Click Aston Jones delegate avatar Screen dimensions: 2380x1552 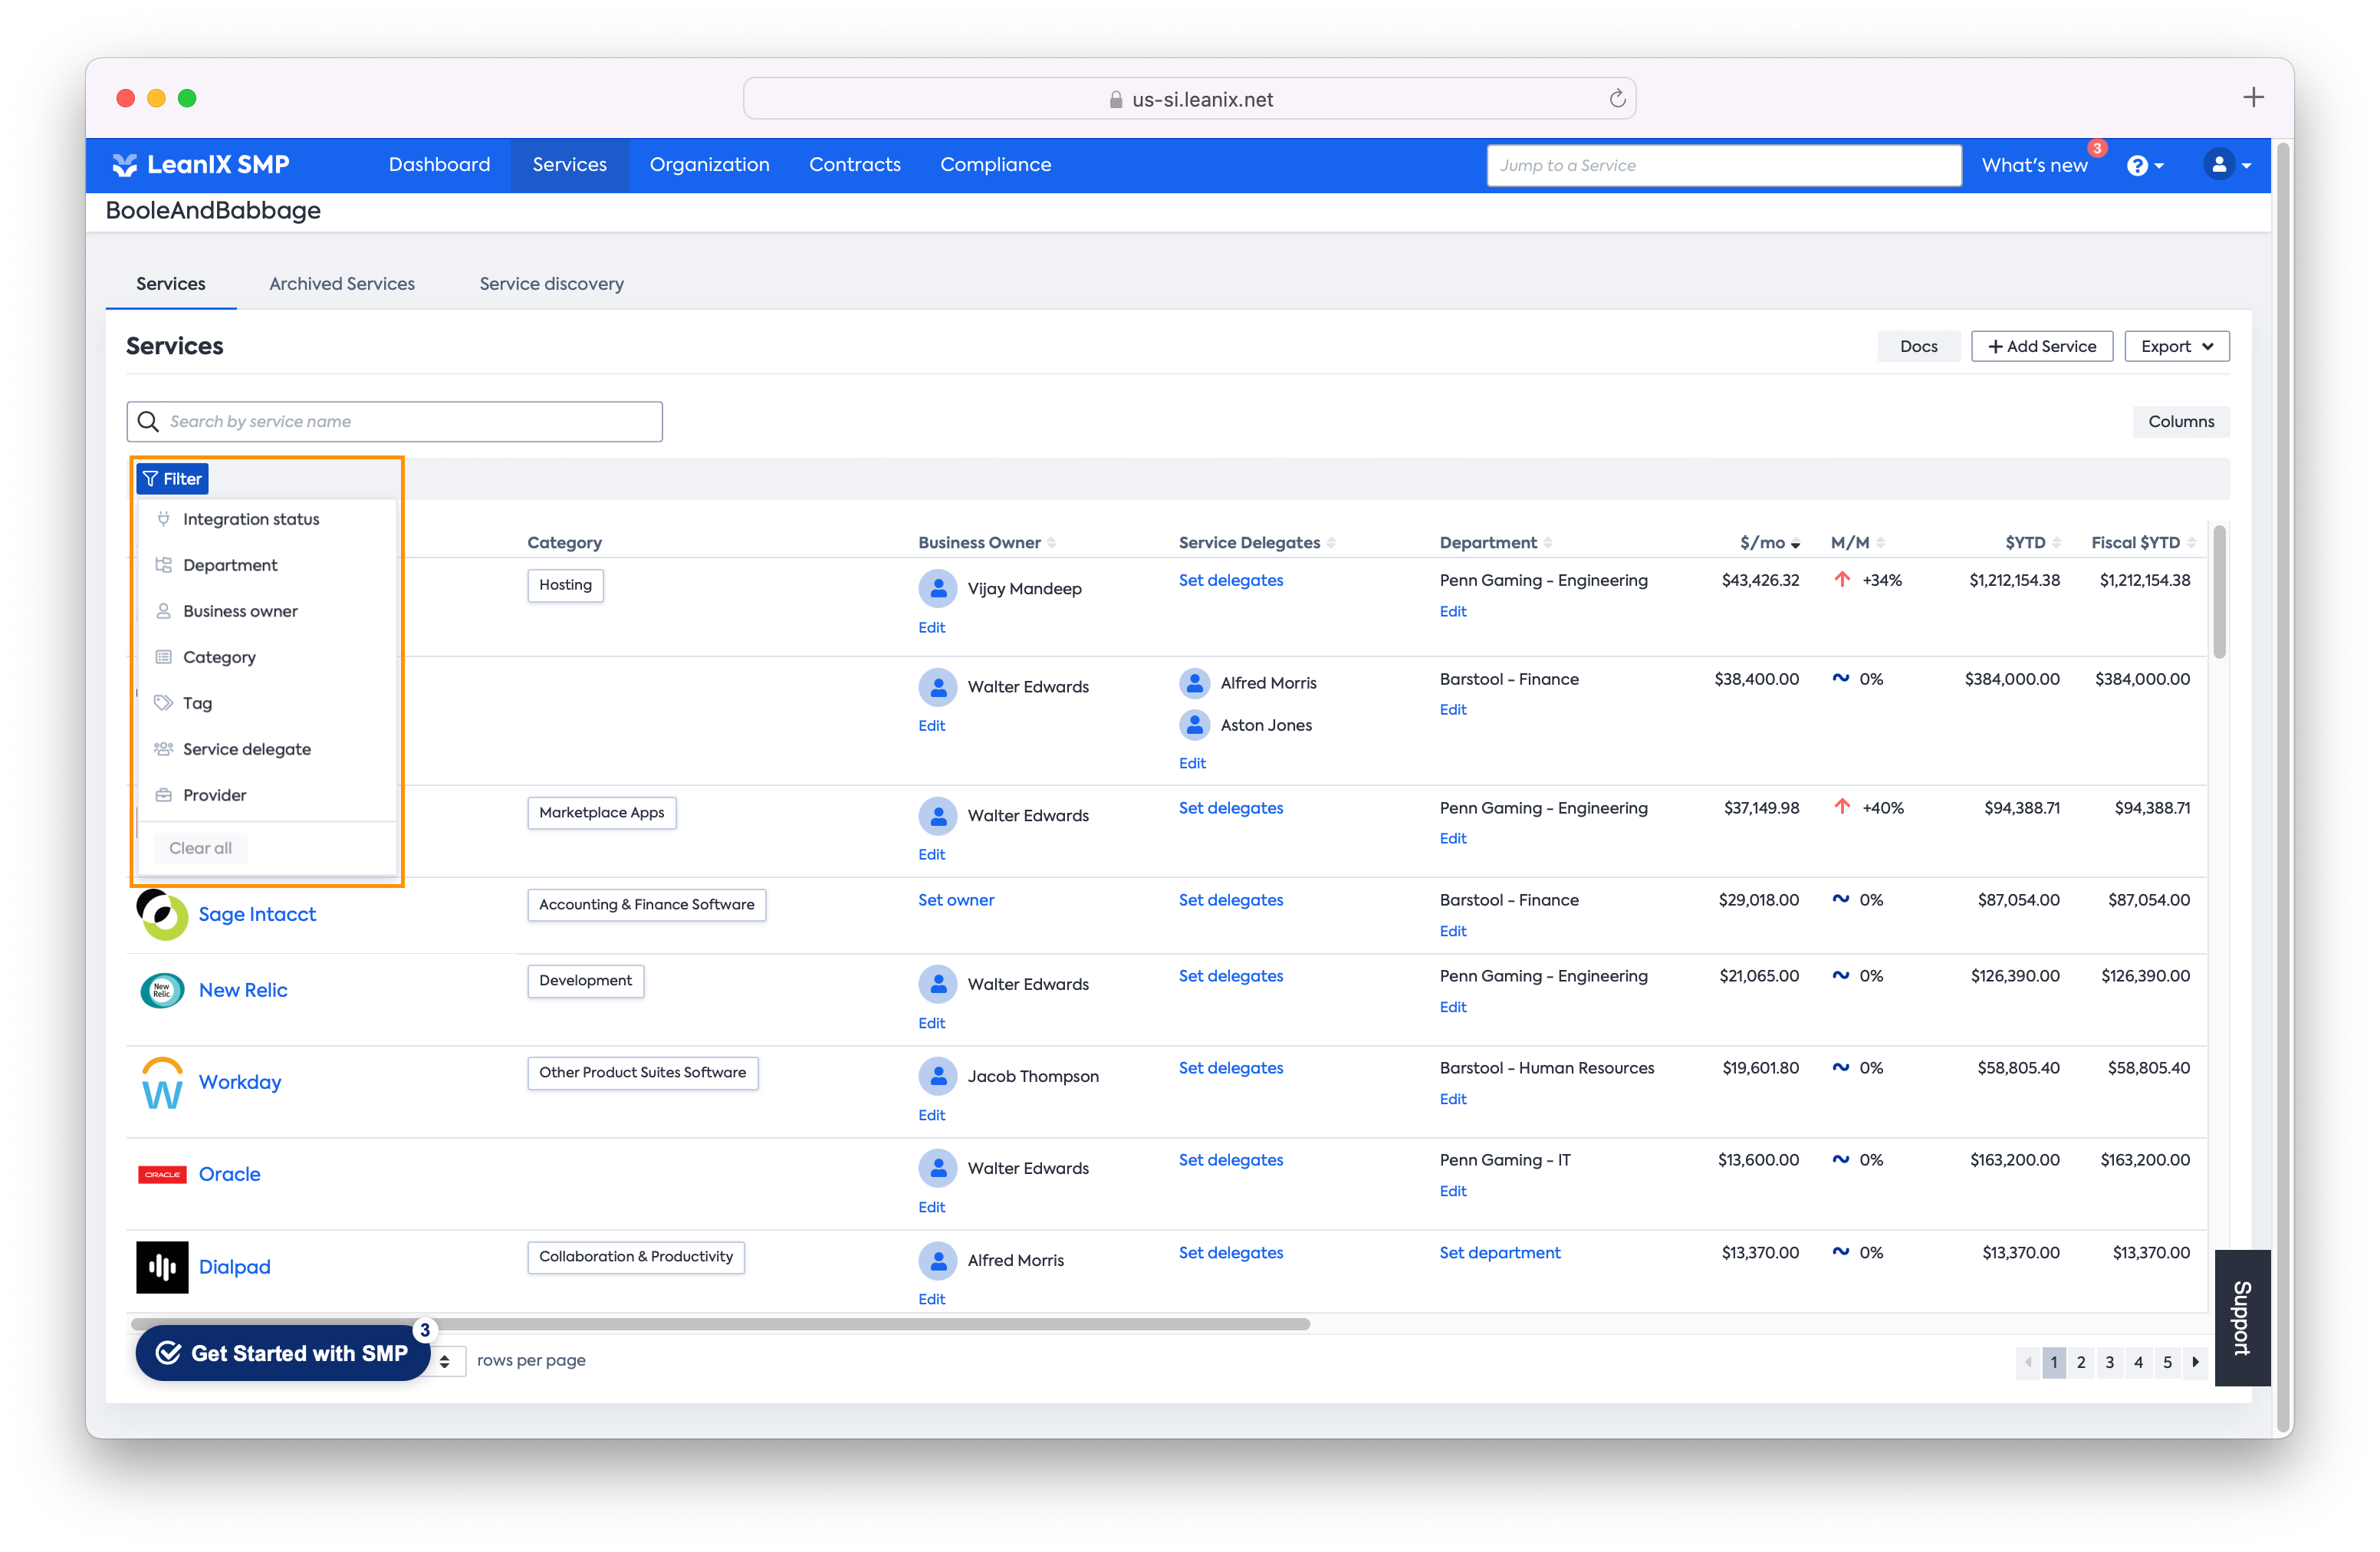coord(1195,726)
